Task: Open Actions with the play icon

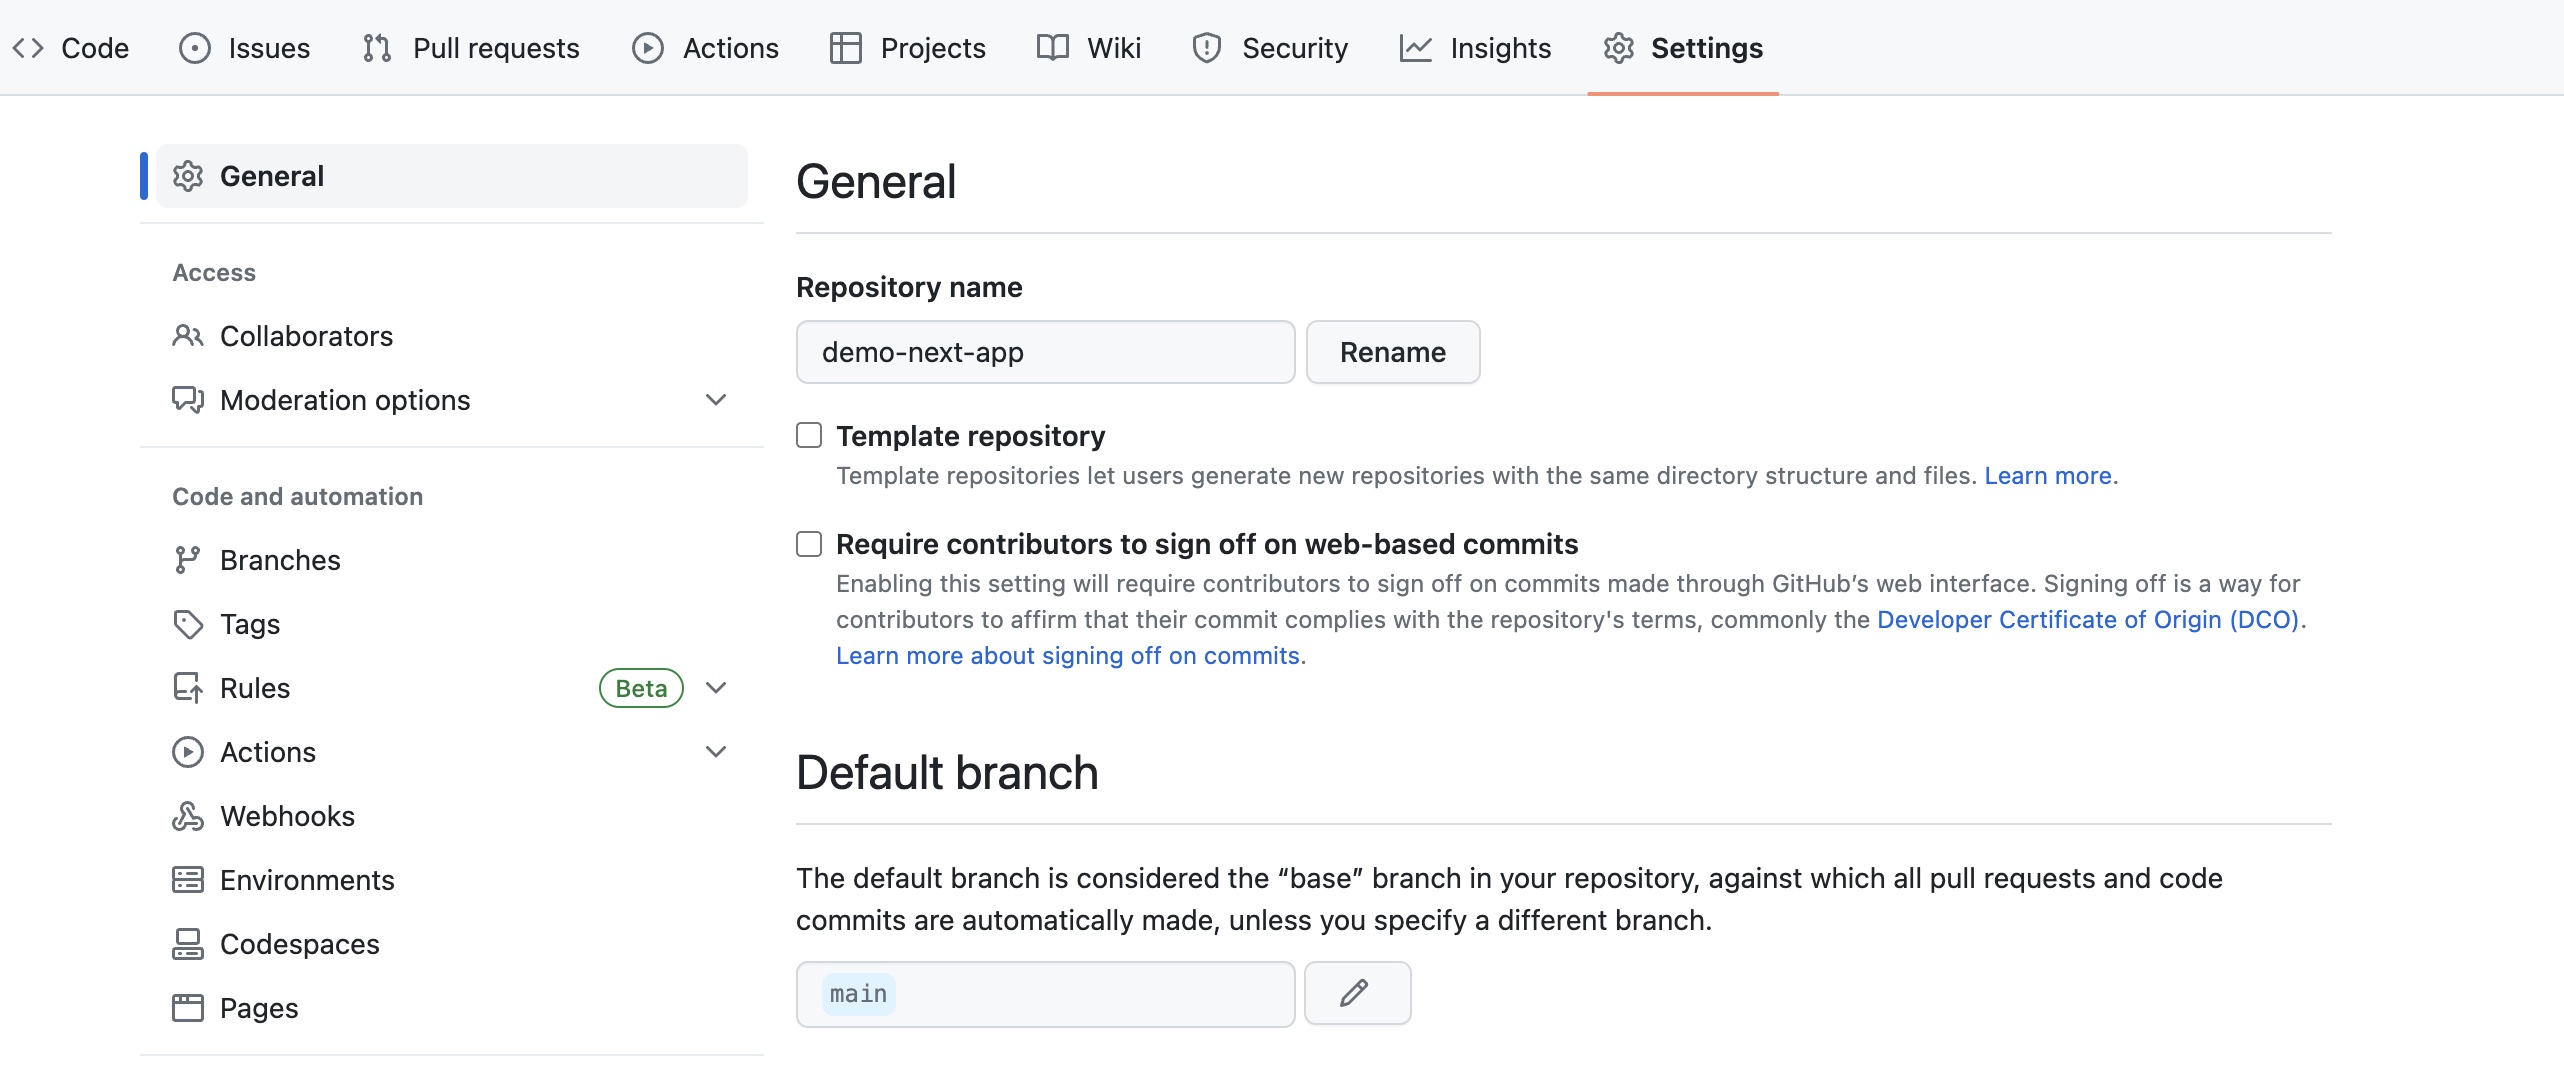Action: pos(647,47)
